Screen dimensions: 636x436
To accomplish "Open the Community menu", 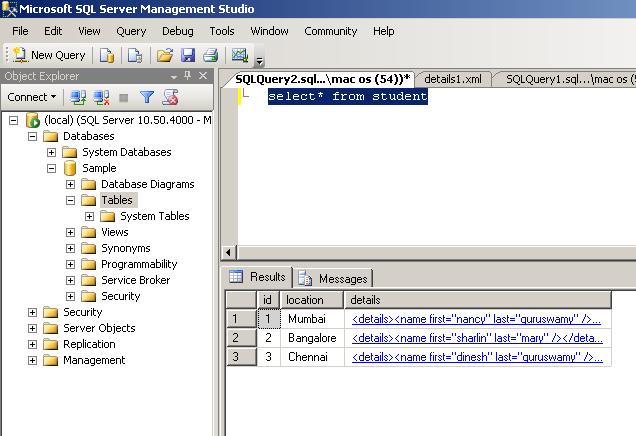I will 331,31.
